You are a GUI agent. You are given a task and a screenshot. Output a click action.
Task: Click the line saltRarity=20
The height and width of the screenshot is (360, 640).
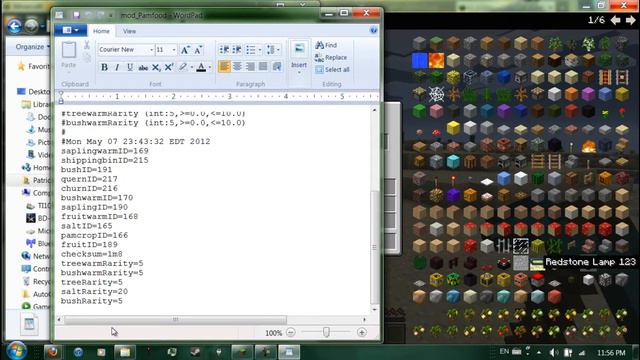click(x=94, y=292)
